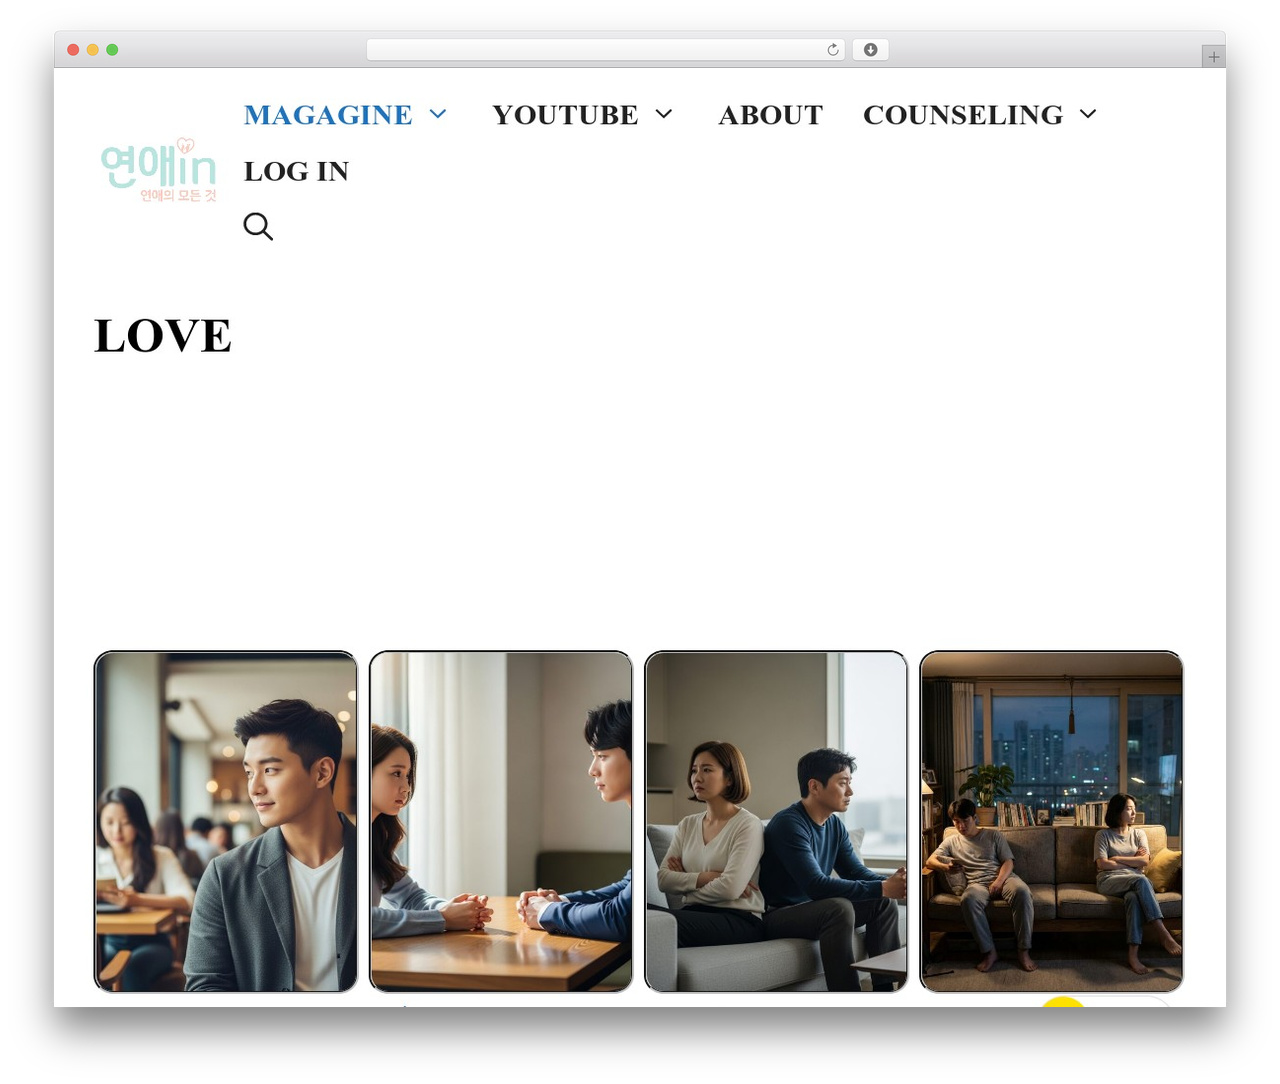The image size is (1280, 1084).
Task: Expand the COUNSELING dropdown chevron
Action: coord(1089,114)
